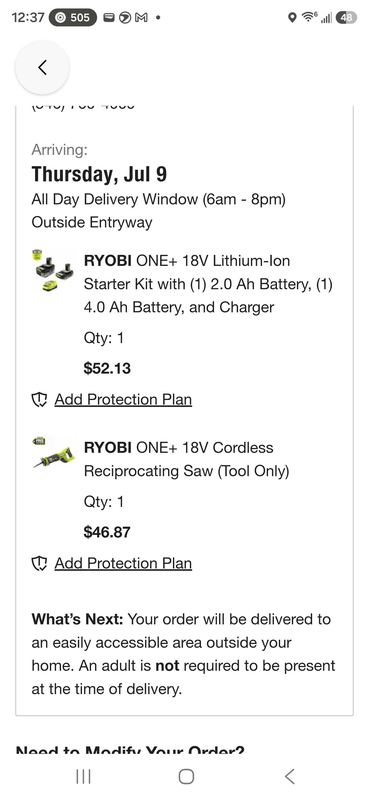This screenshot has height=800, width=369.
Task: Tap the location pin status icon
Action: (292, 18)
